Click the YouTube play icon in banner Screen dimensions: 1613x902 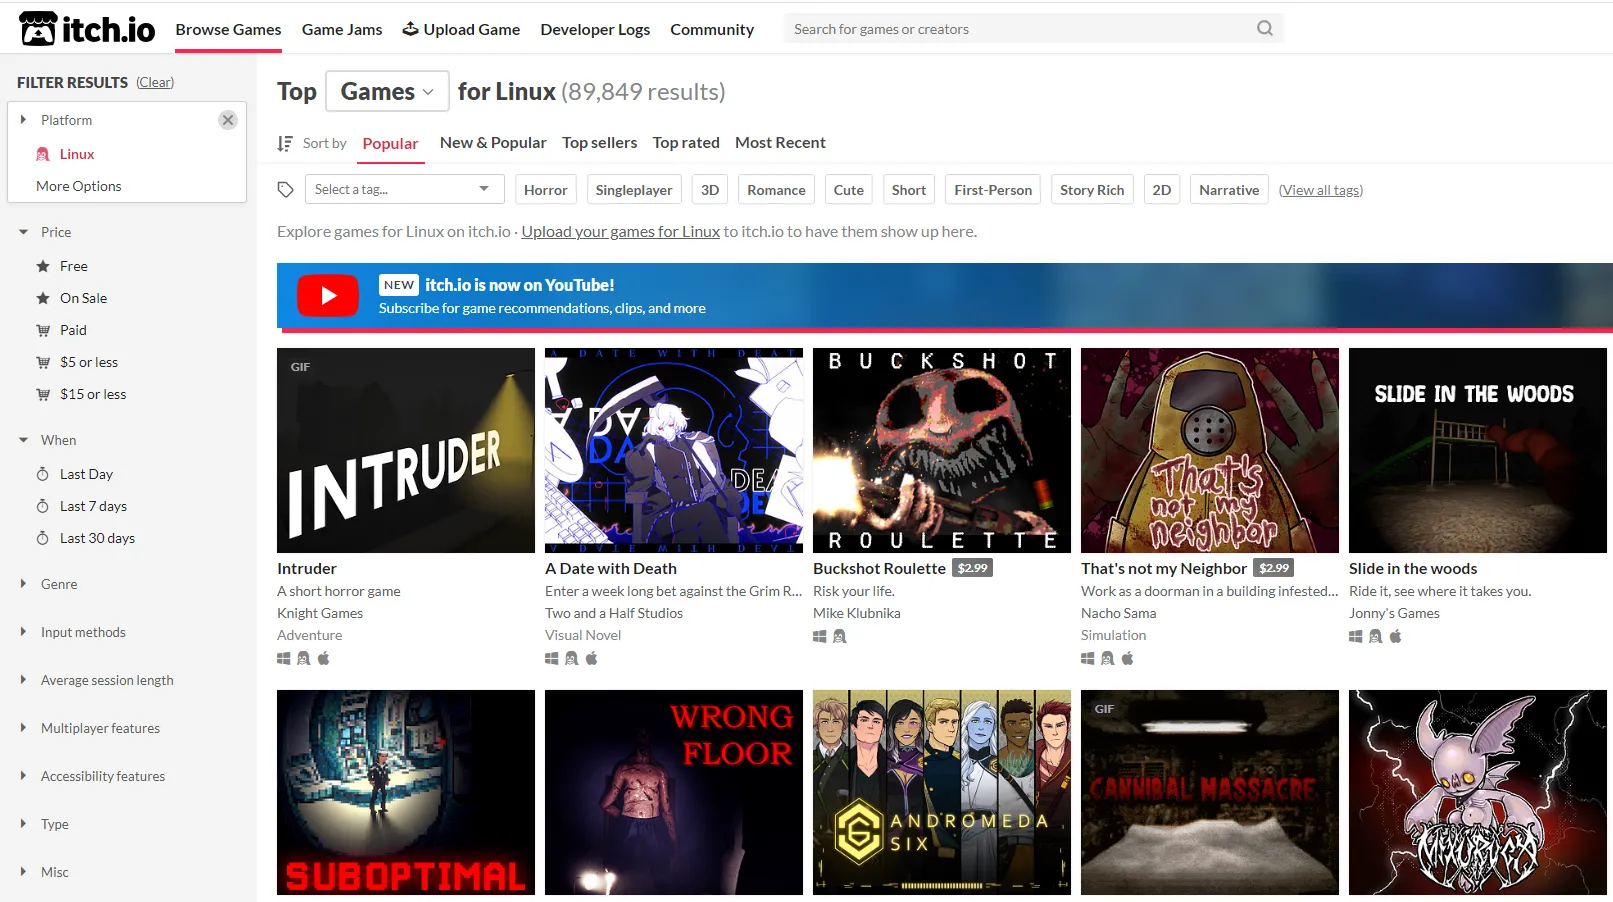tap(328, 296)
